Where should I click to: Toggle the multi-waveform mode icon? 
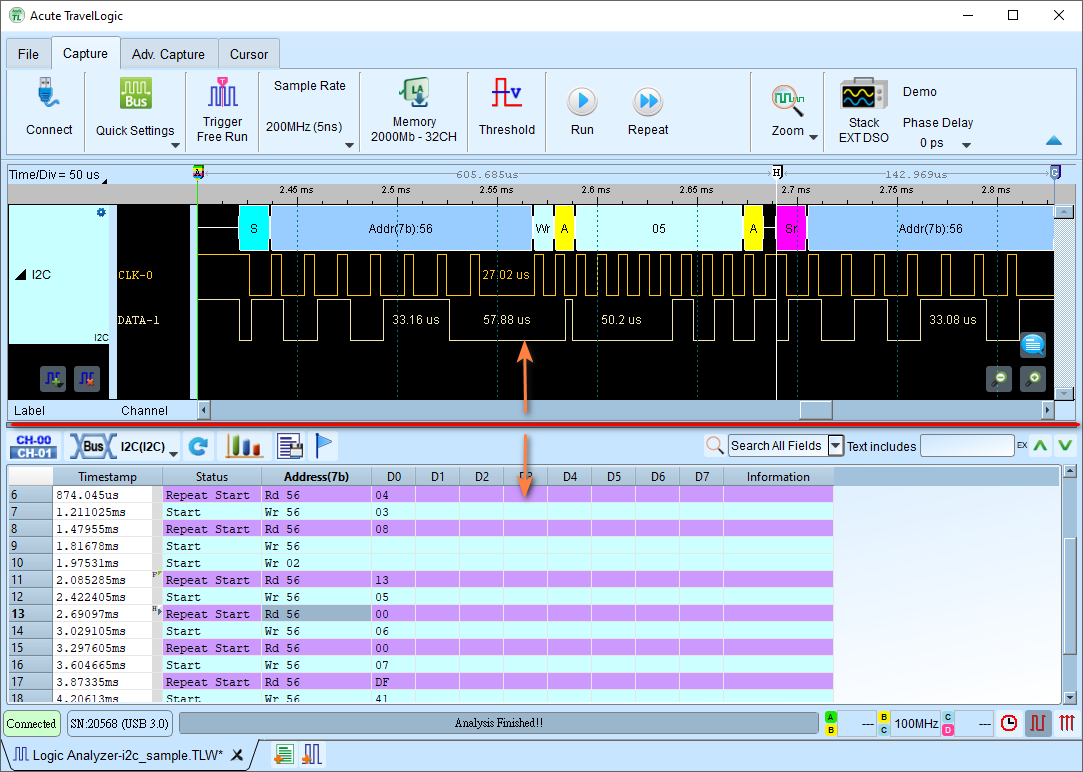coord(1066,723)
